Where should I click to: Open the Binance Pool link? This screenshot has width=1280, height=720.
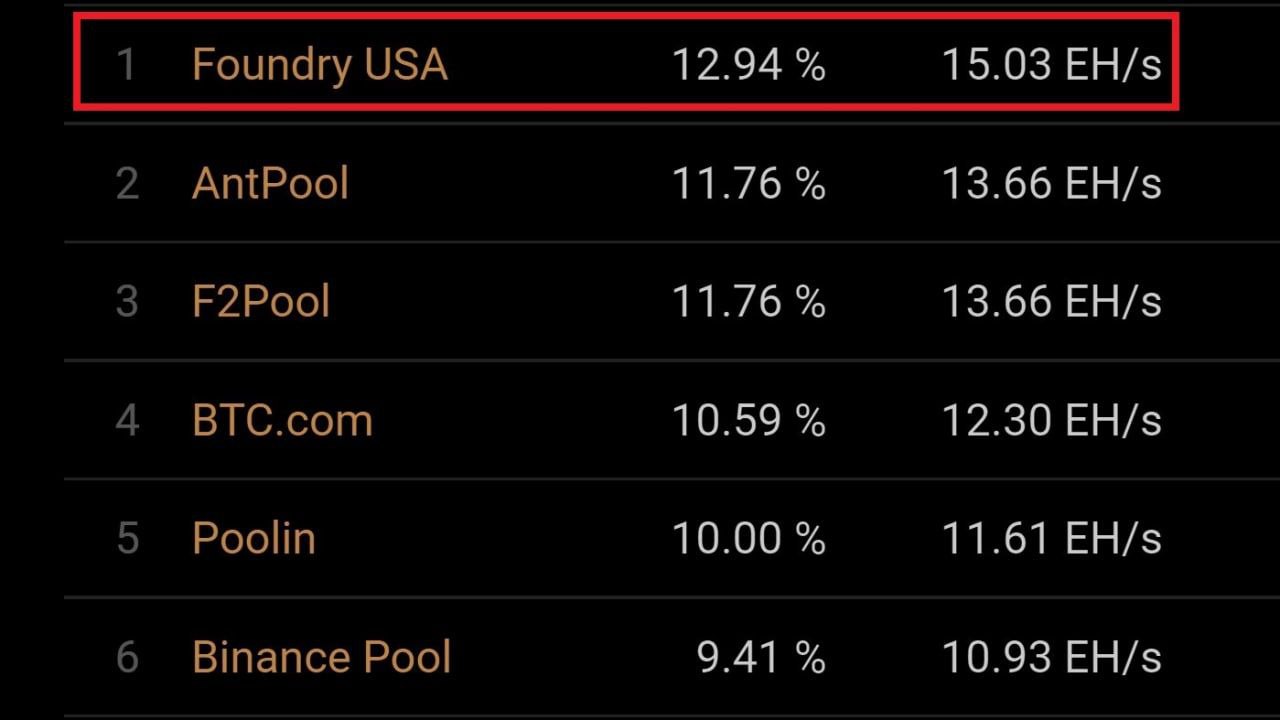321,657
